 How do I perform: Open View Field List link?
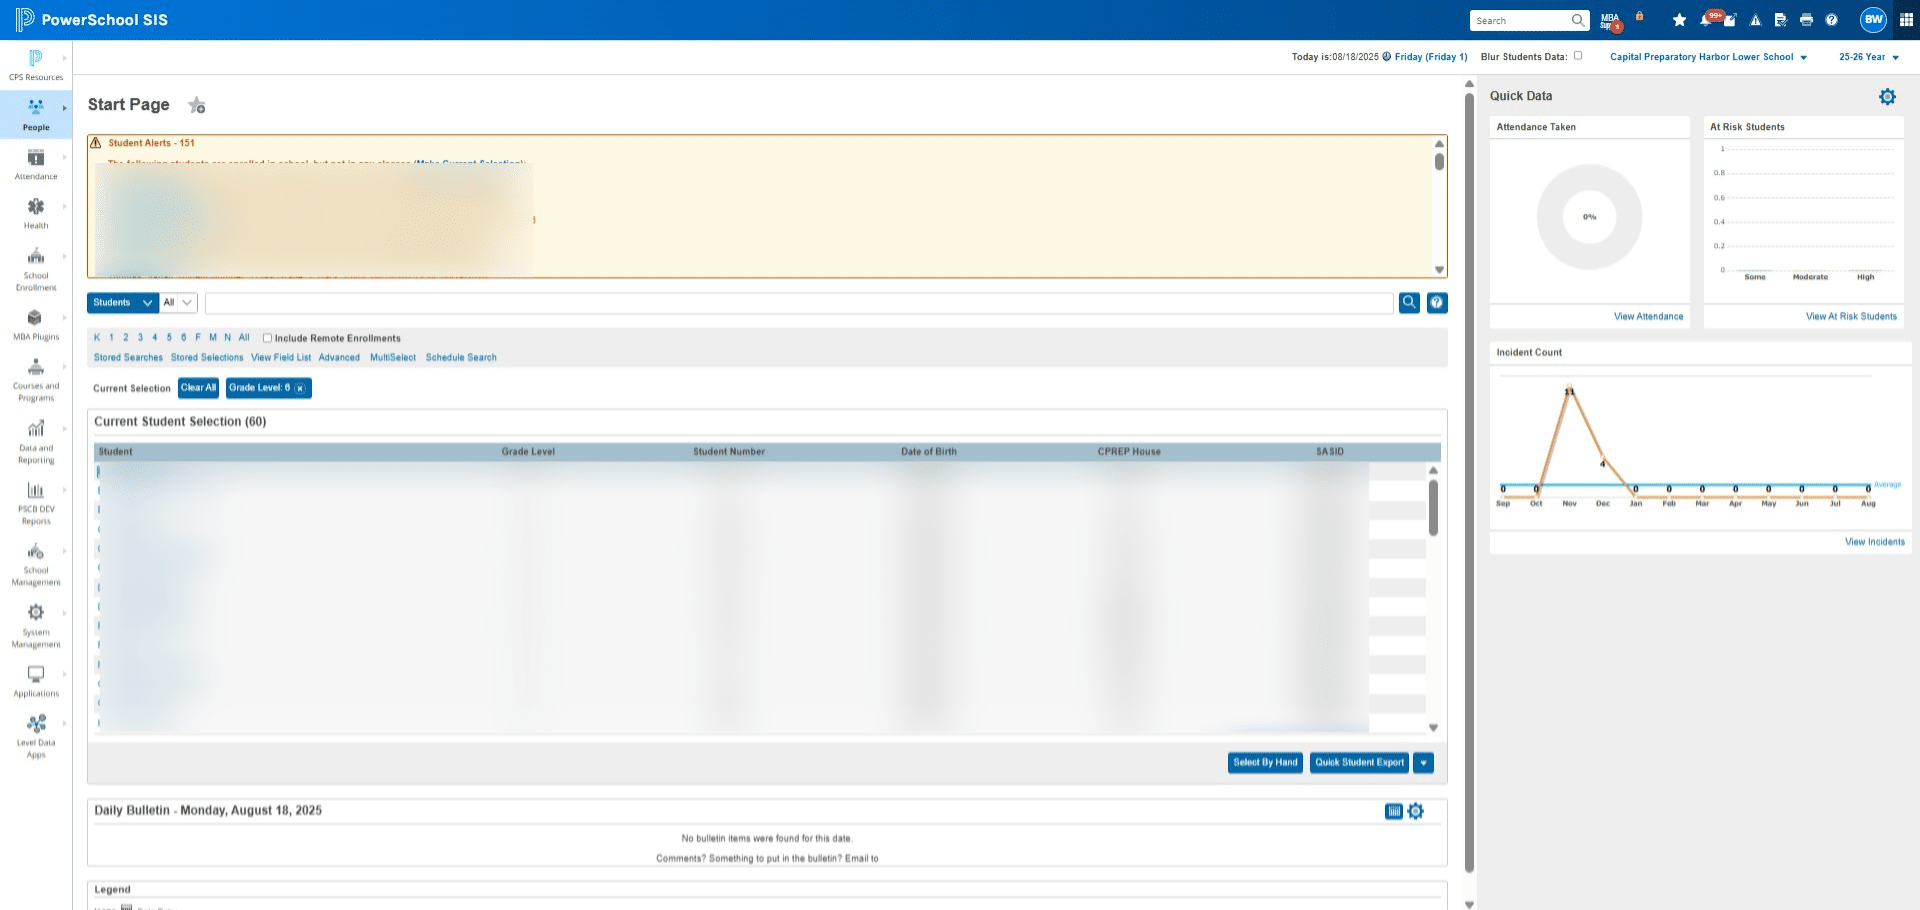281,358
